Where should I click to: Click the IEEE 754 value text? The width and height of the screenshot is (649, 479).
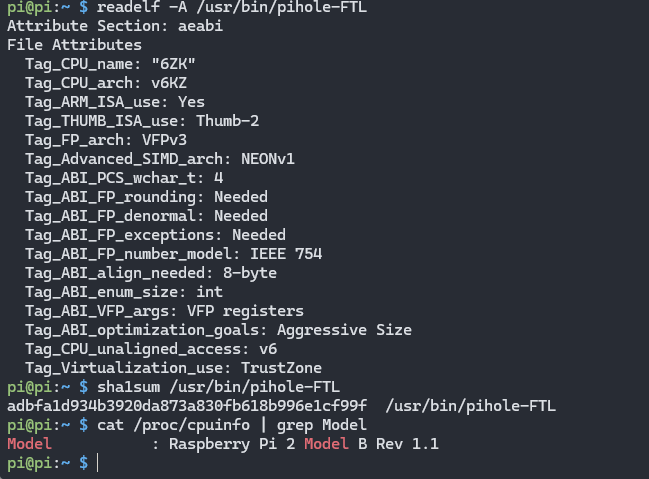286,254
